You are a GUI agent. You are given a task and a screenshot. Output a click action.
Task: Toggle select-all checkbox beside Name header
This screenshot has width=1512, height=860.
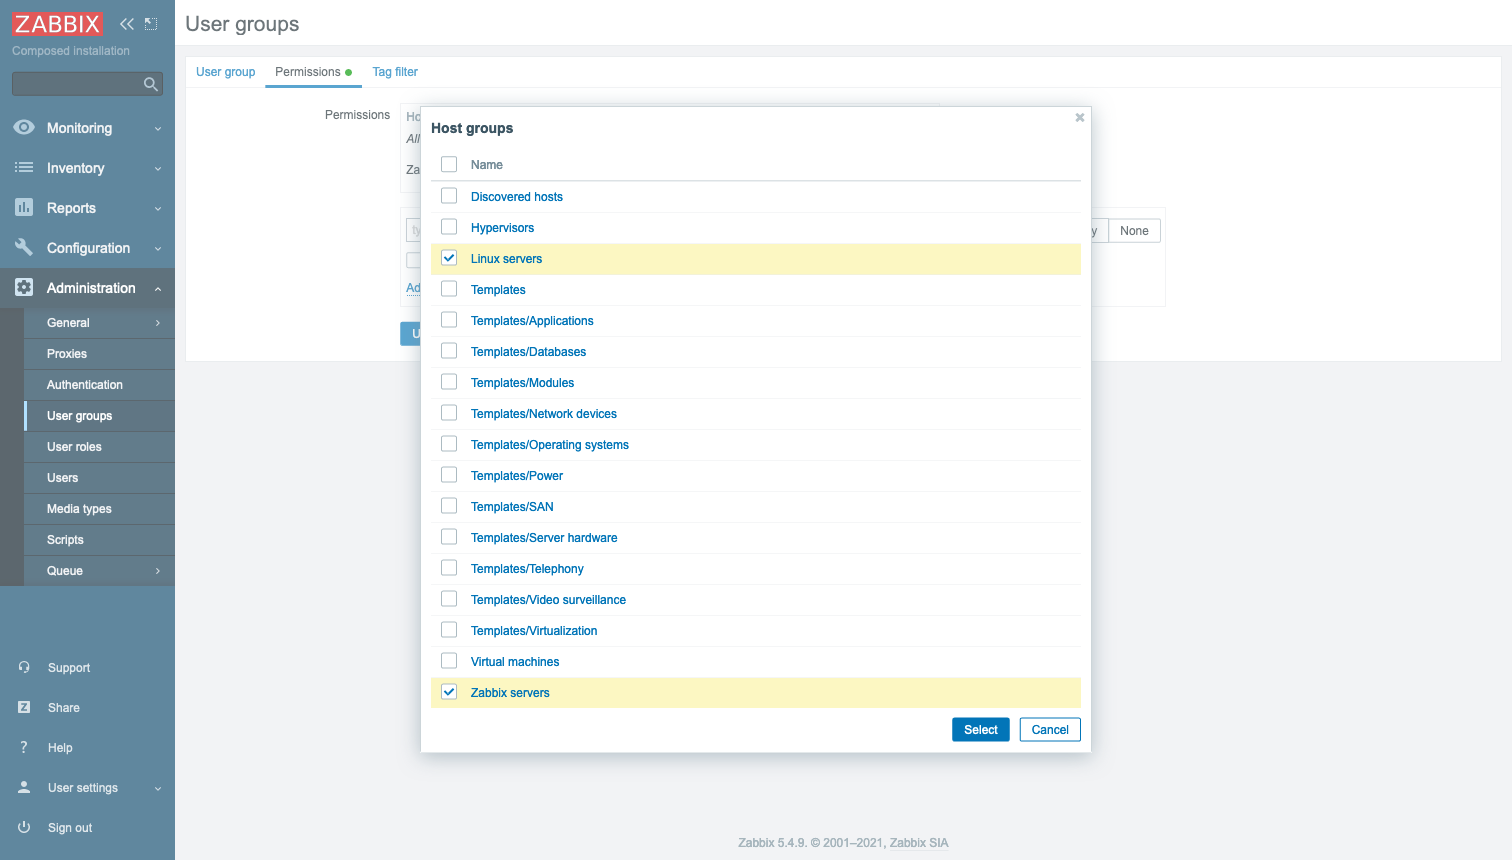tap(449, 164)
